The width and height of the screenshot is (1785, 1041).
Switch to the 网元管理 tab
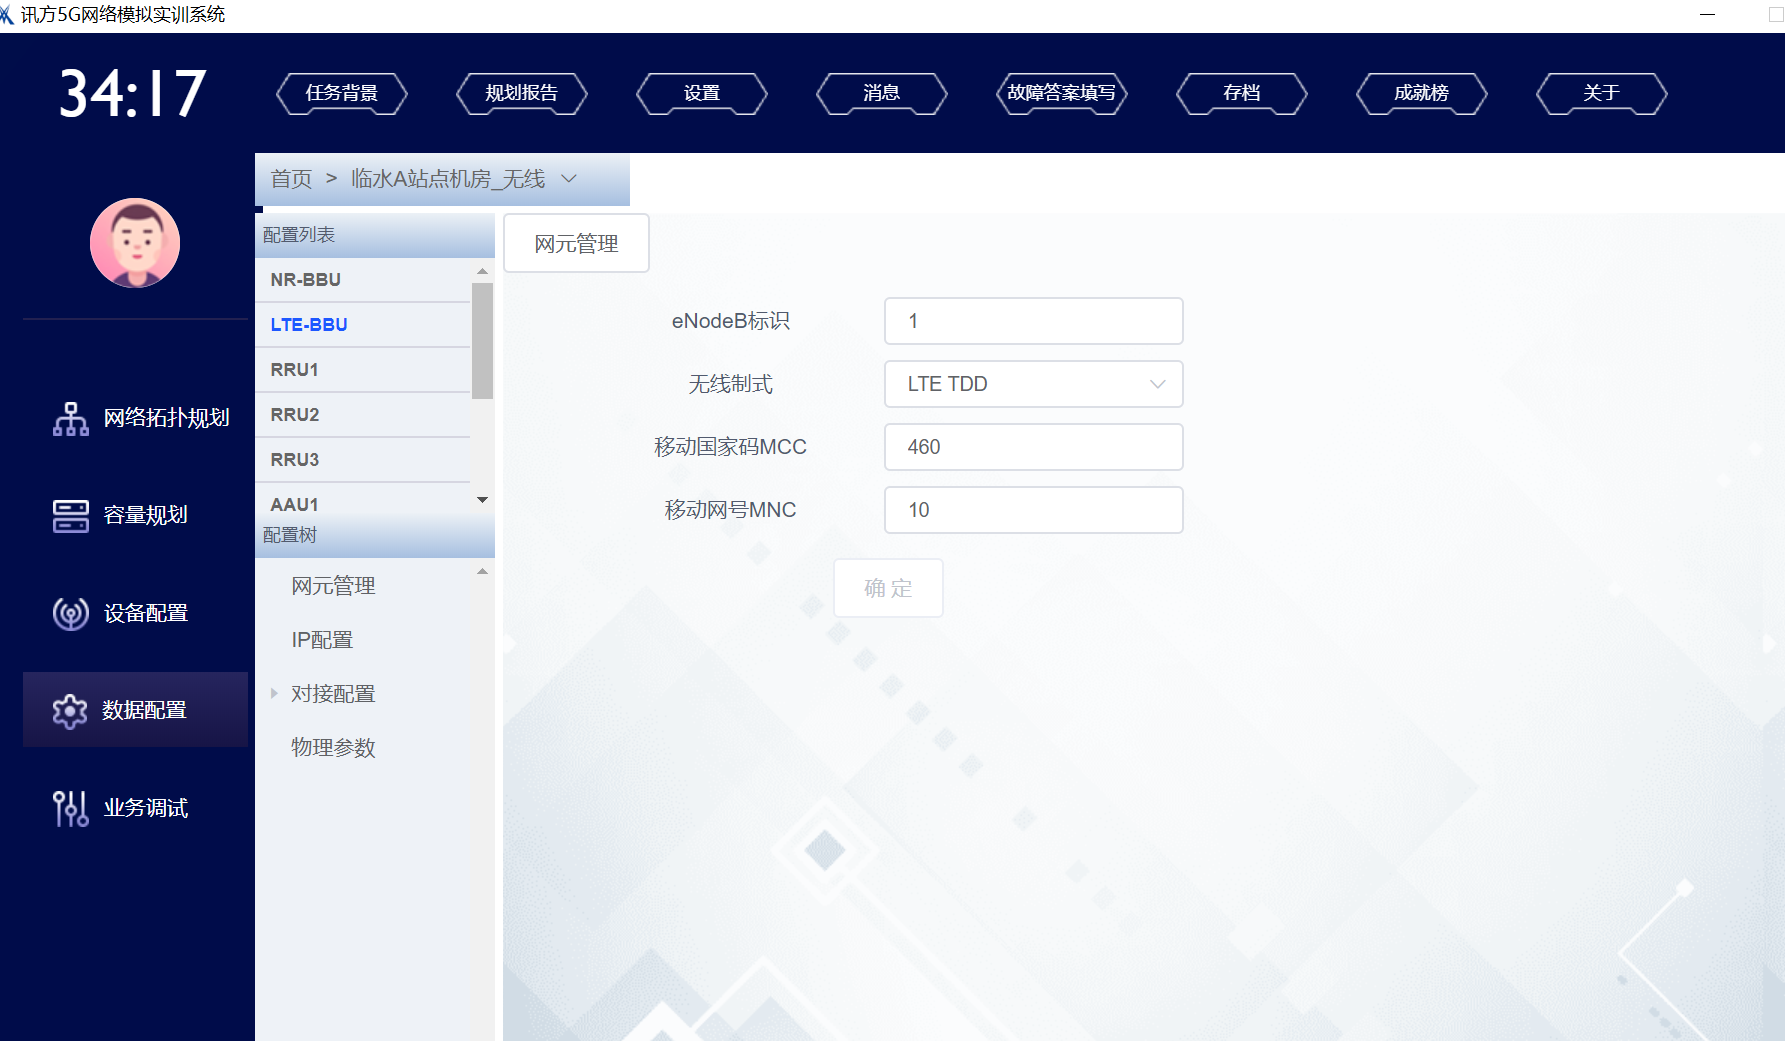coord(576,243)
